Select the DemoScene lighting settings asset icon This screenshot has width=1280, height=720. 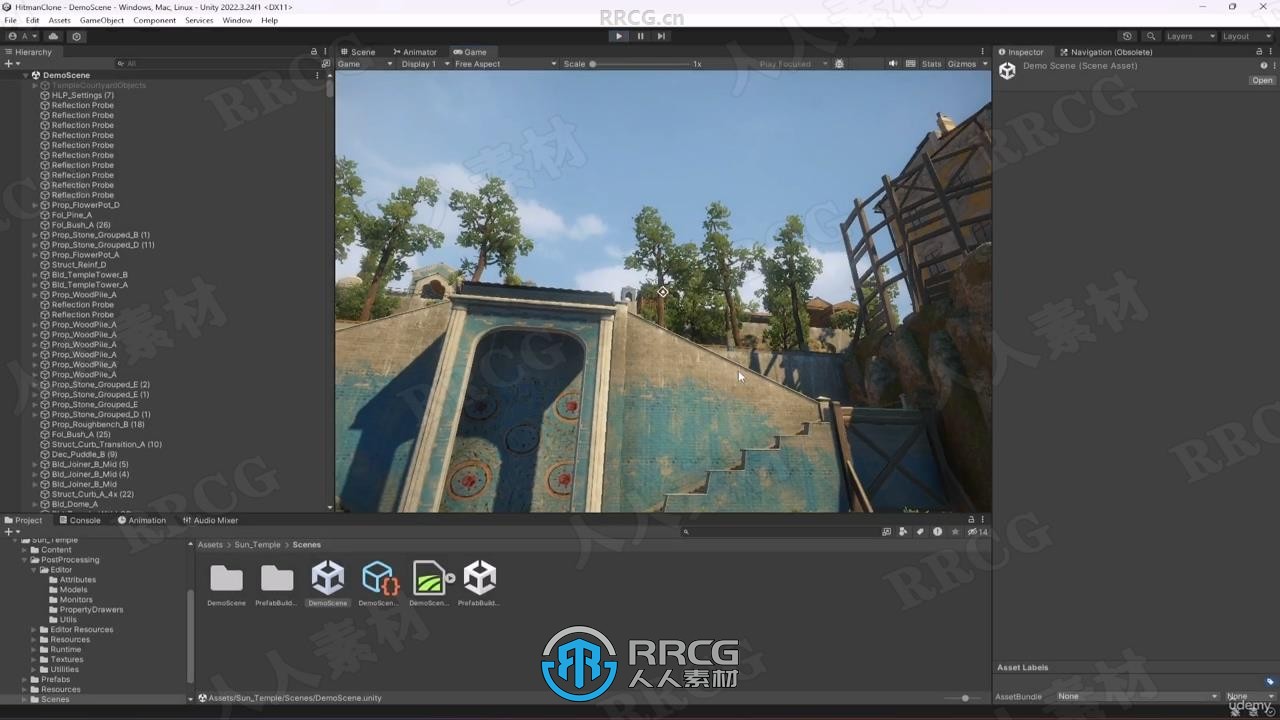pos(429,578)
